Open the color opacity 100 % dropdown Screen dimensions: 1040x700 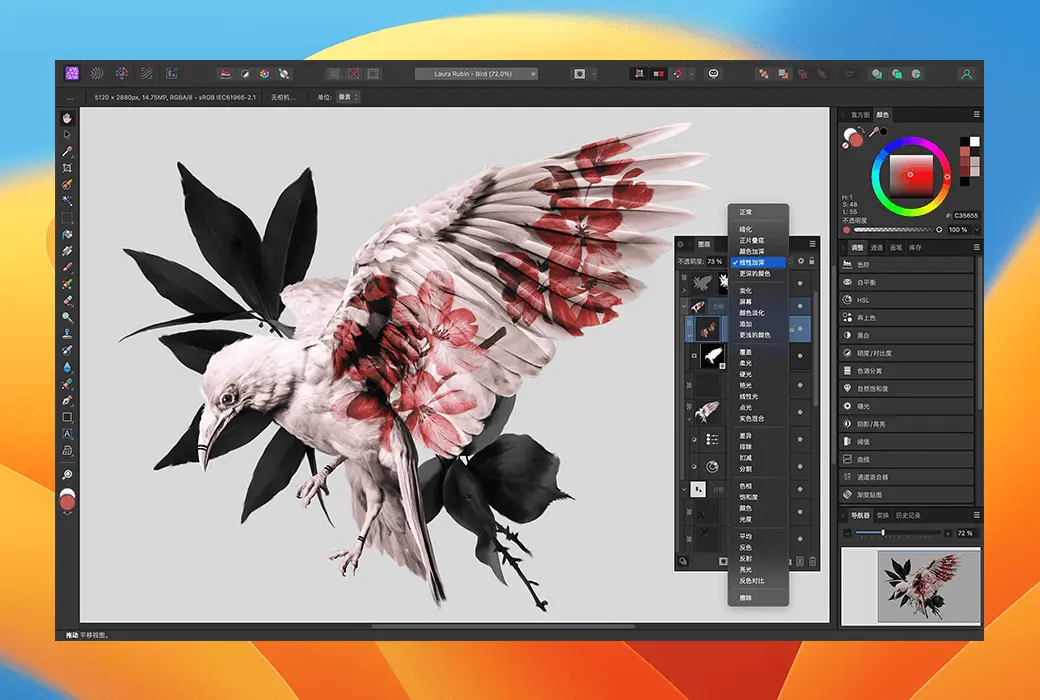(x=977, y=230)
